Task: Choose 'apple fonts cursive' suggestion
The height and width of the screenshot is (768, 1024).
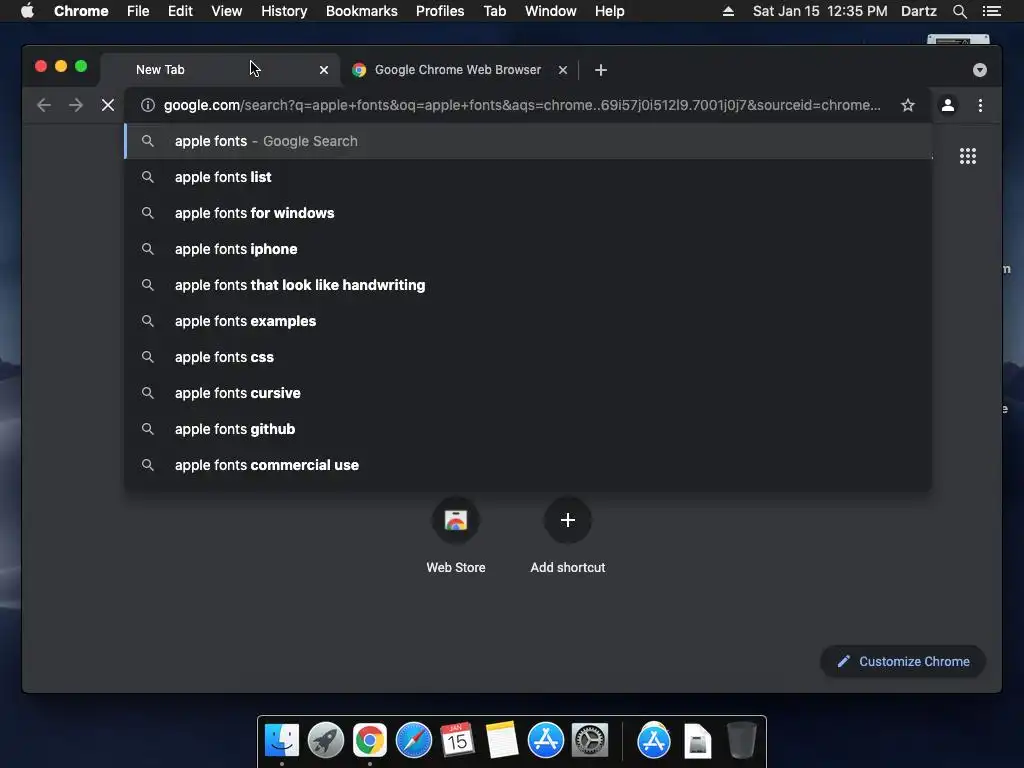Action: (528, 392)
